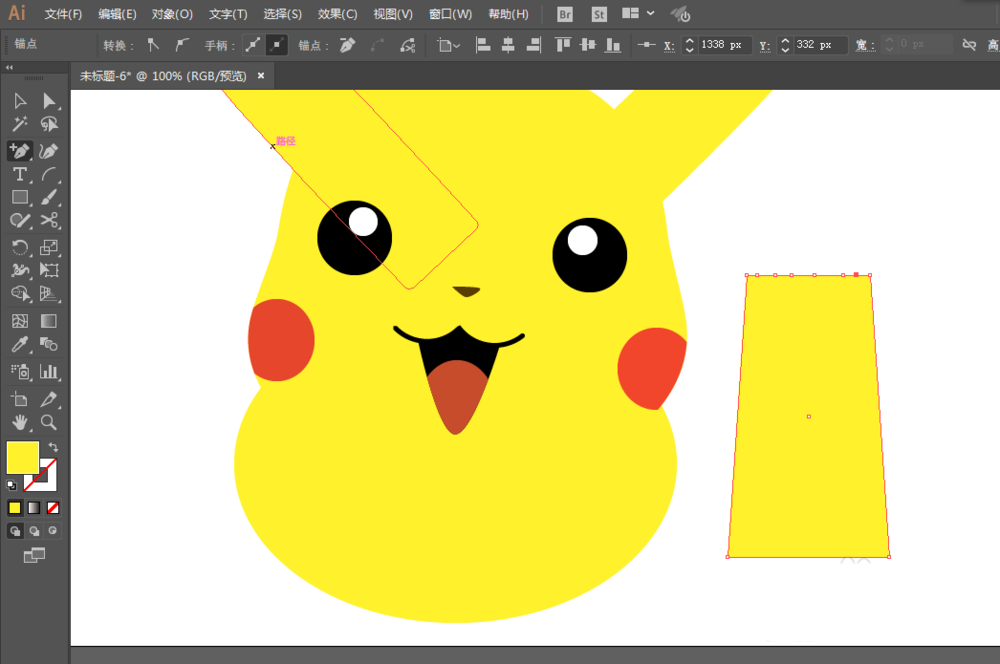Open the 编辑(E) menu
Screen dimensions: 1000x664
coord(117,14)
